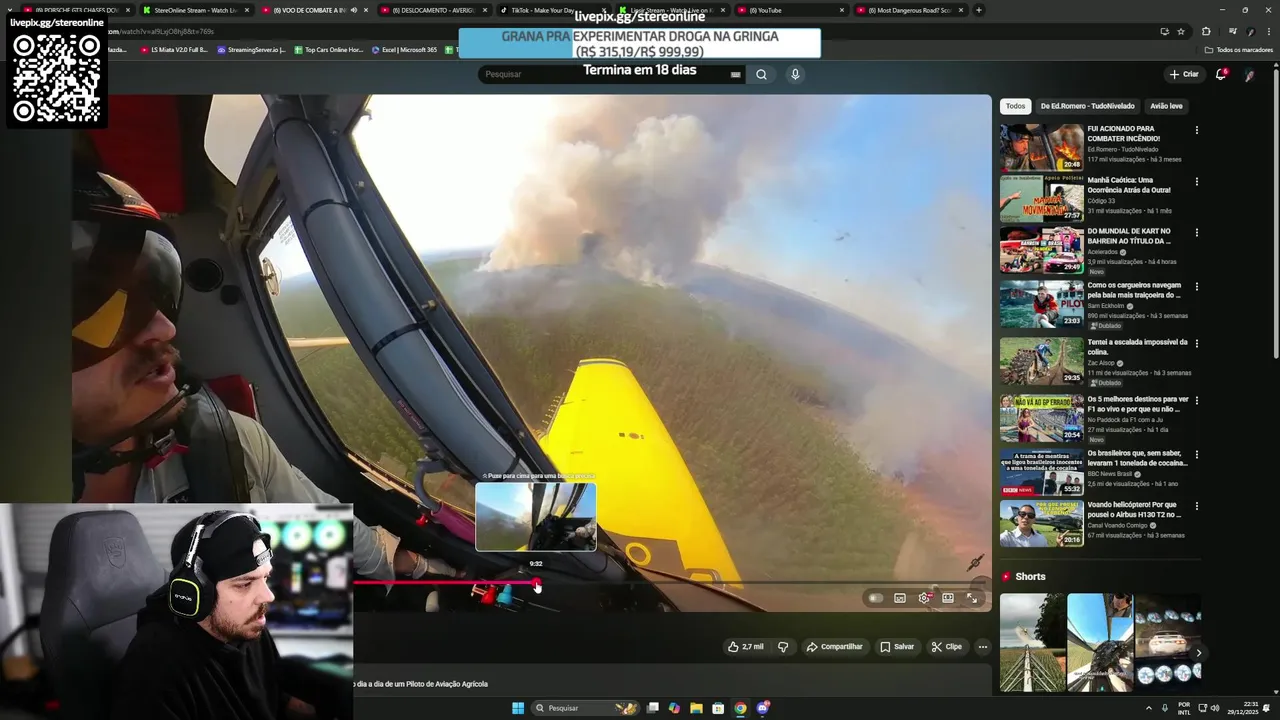Open first Shorts thumbnail with railway
1280x720 pixels.
pyautogui.click(x=1032, y=642)
